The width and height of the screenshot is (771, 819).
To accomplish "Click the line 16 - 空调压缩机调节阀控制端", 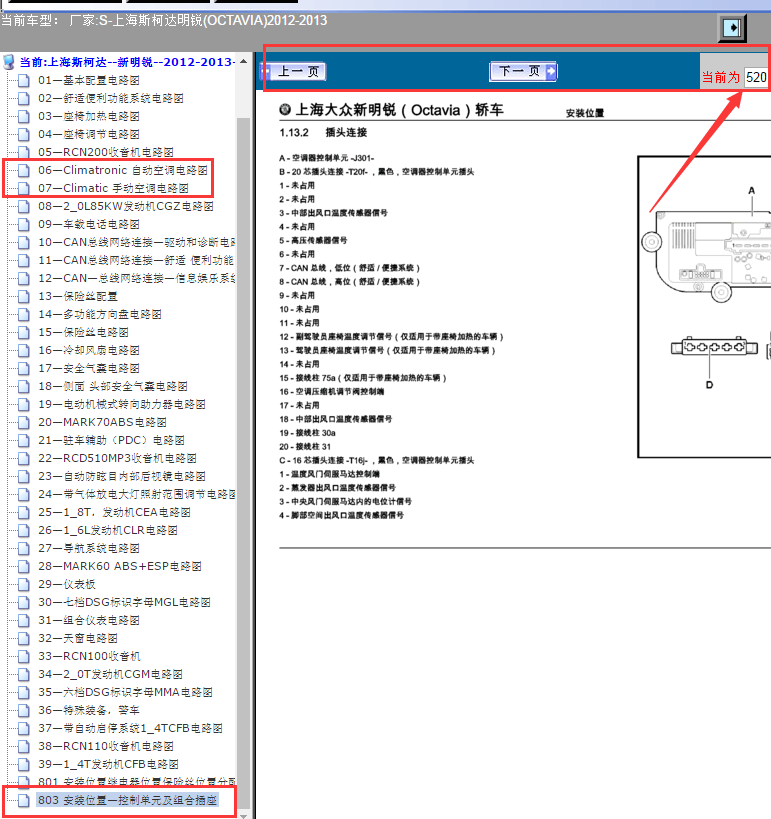I will pos(331,391).
